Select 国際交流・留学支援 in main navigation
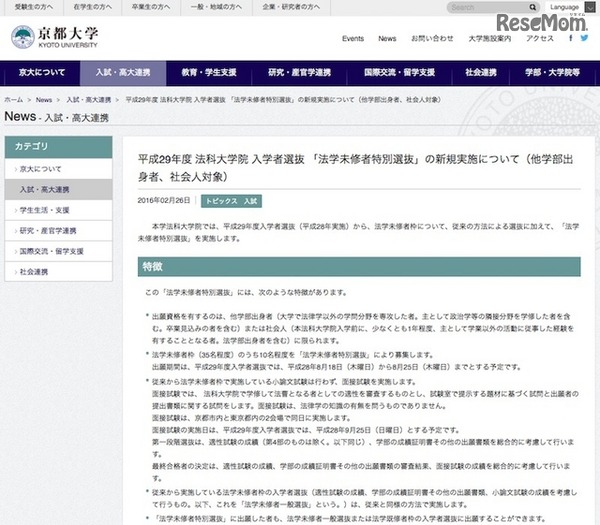This screenshot has height=525, width=600. [x=399, y=72]
